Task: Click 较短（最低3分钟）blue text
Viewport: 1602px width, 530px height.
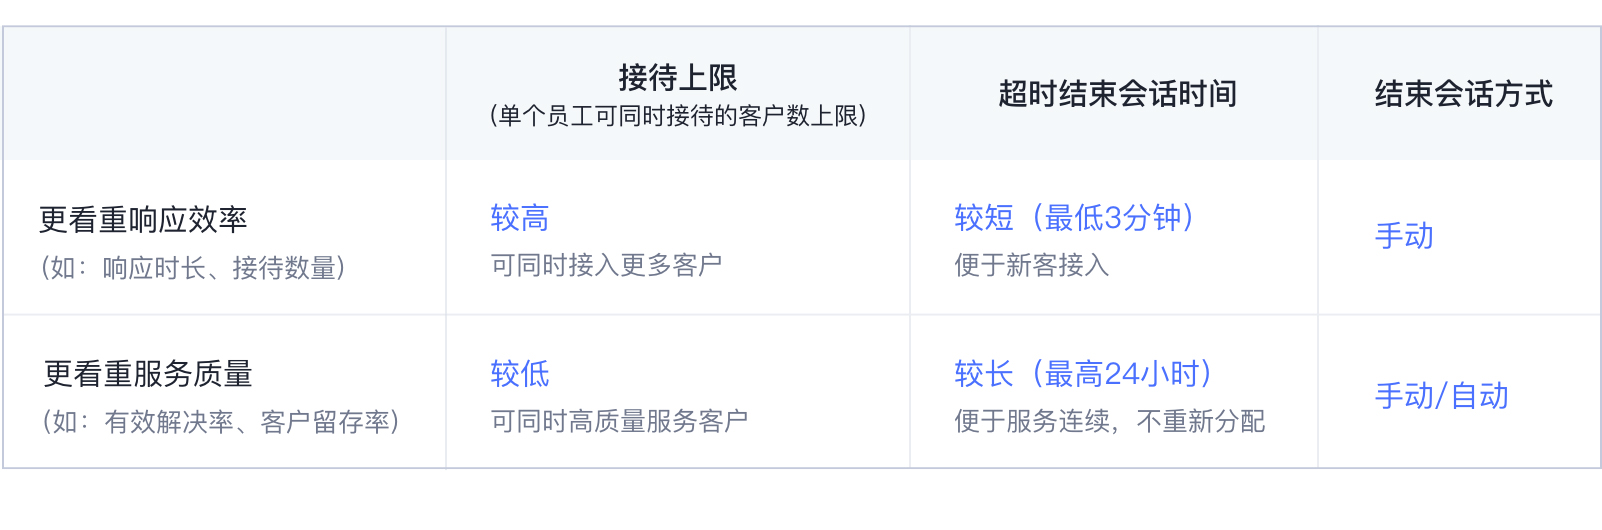Action: [1074, 218]
